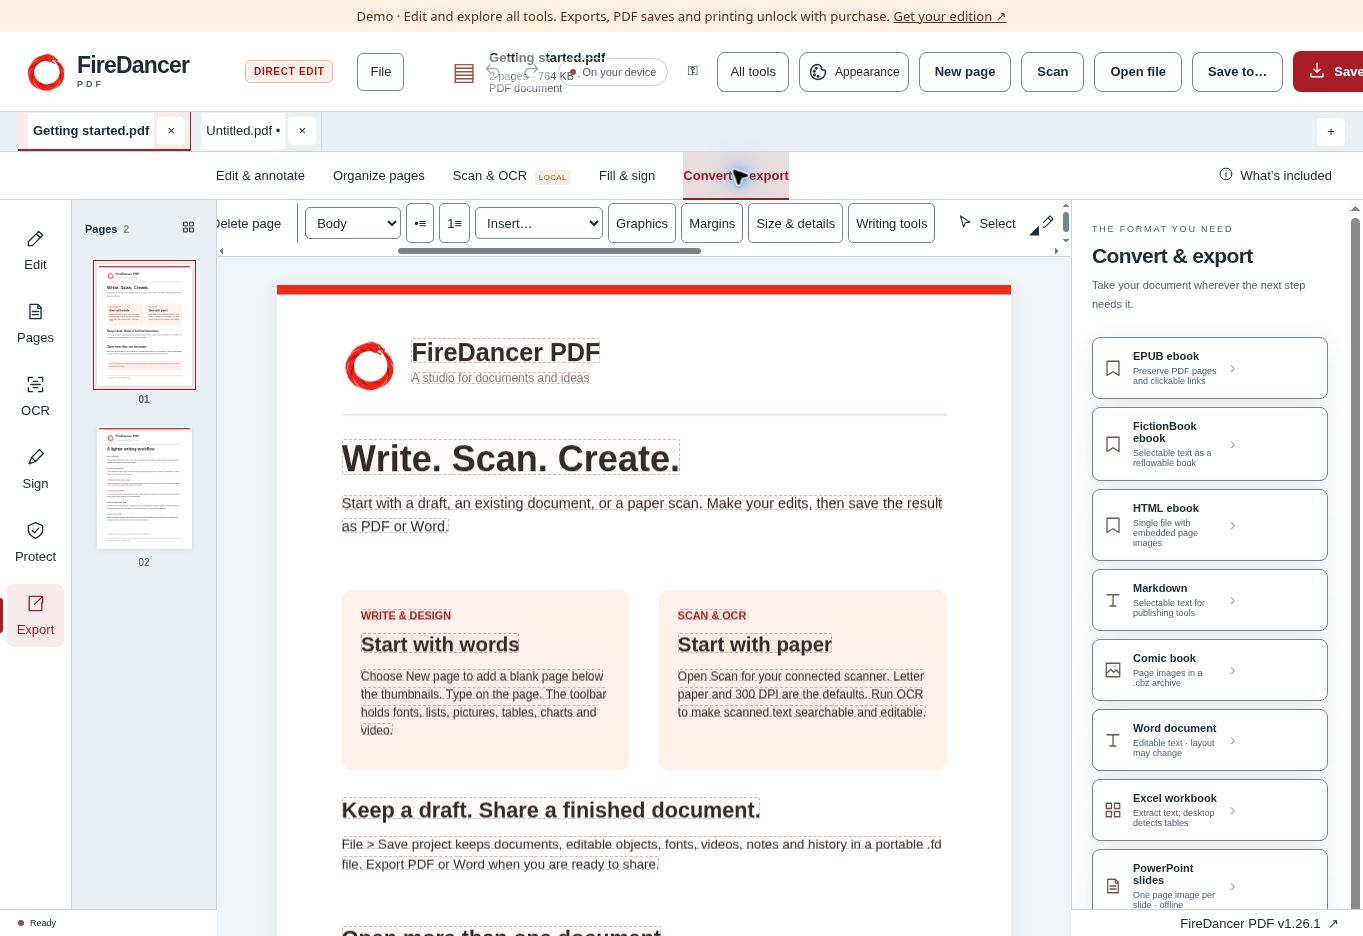Click the On your device status pill
The image size is (1363, 936).
click(x=611, y=72)
